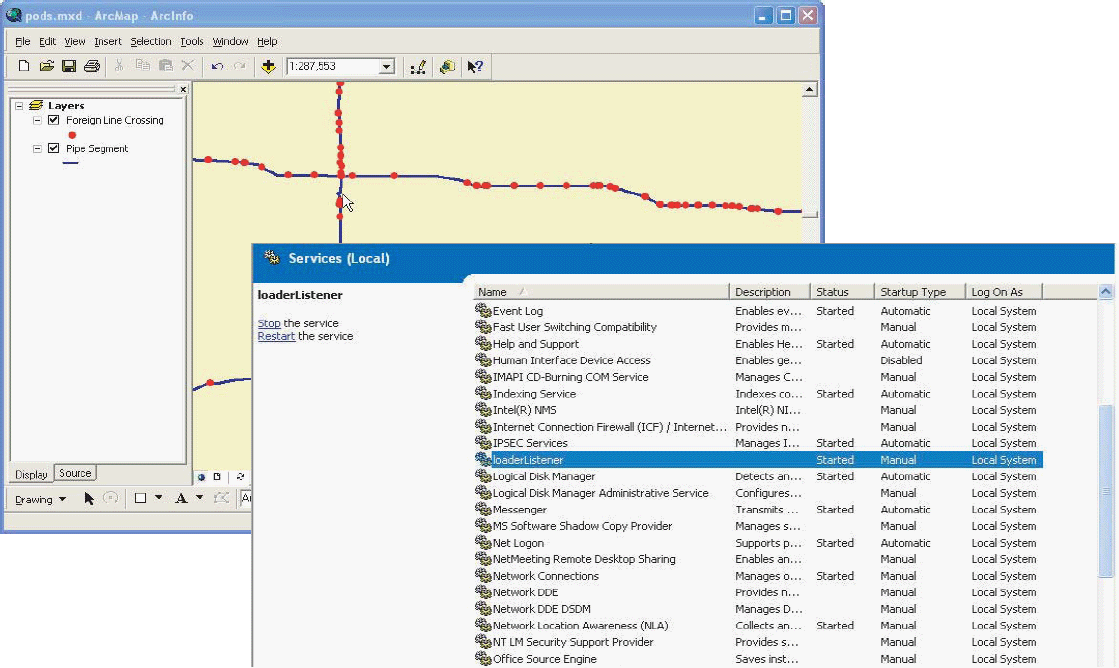Click the Open folder icon in ArcMap toolbar
This screenshot has width=1119, height=668.
46,66
